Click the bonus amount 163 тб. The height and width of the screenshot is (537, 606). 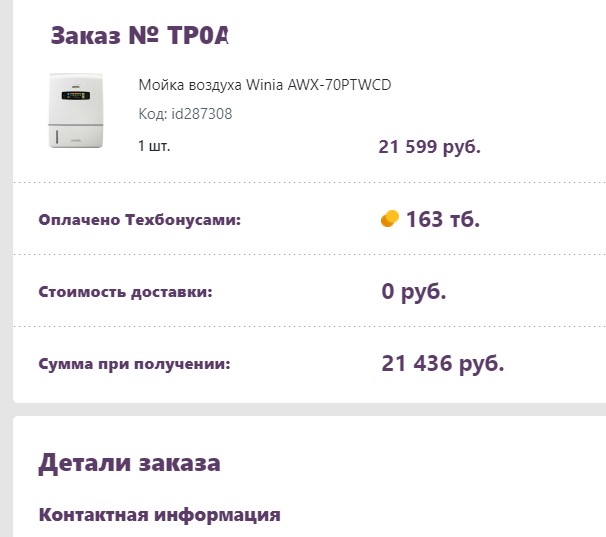[x=442, y=219]
